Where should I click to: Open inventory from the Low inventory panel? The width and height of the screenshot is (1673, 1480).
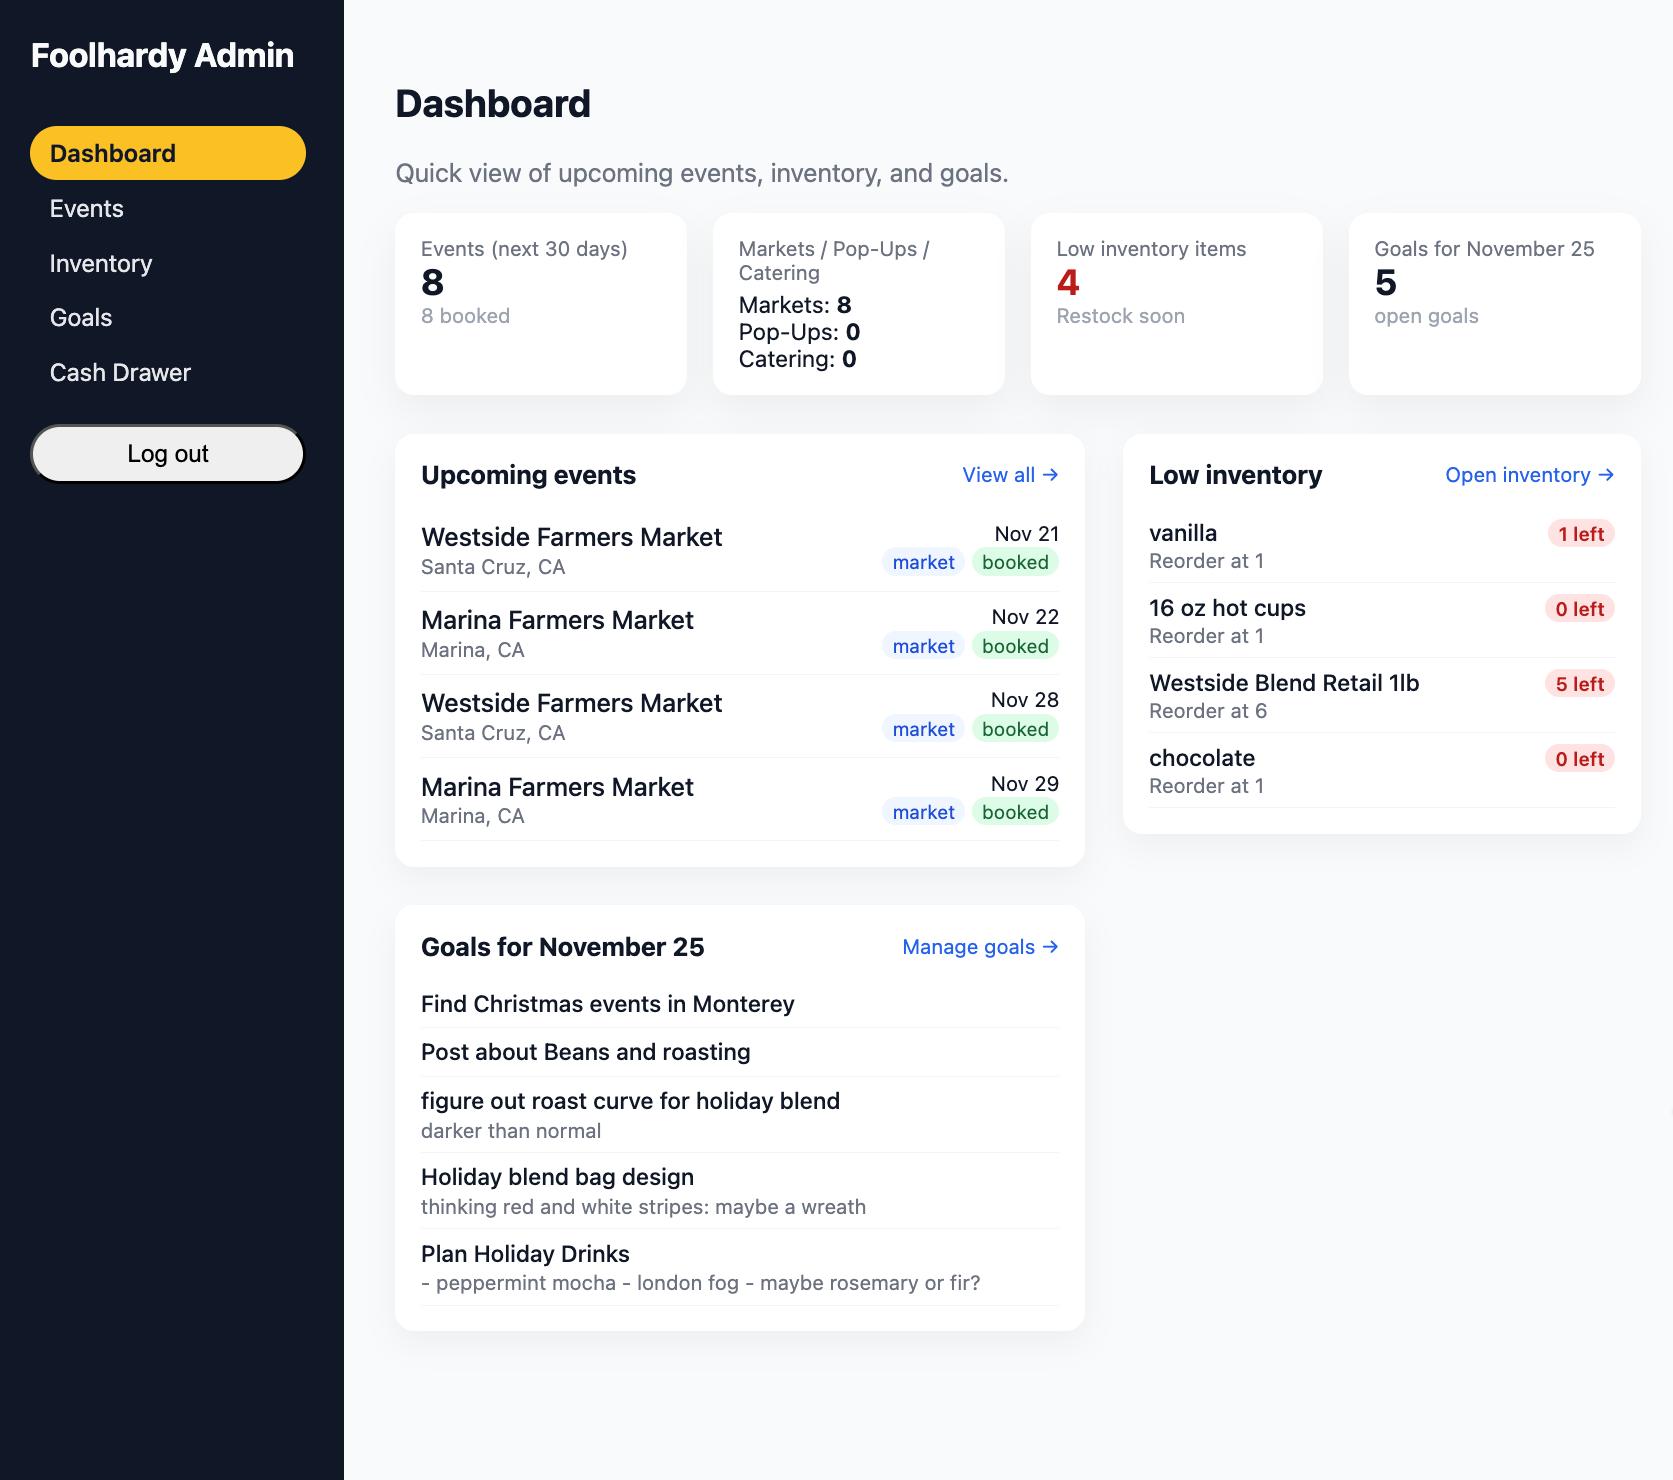[x=1528, y=475]
